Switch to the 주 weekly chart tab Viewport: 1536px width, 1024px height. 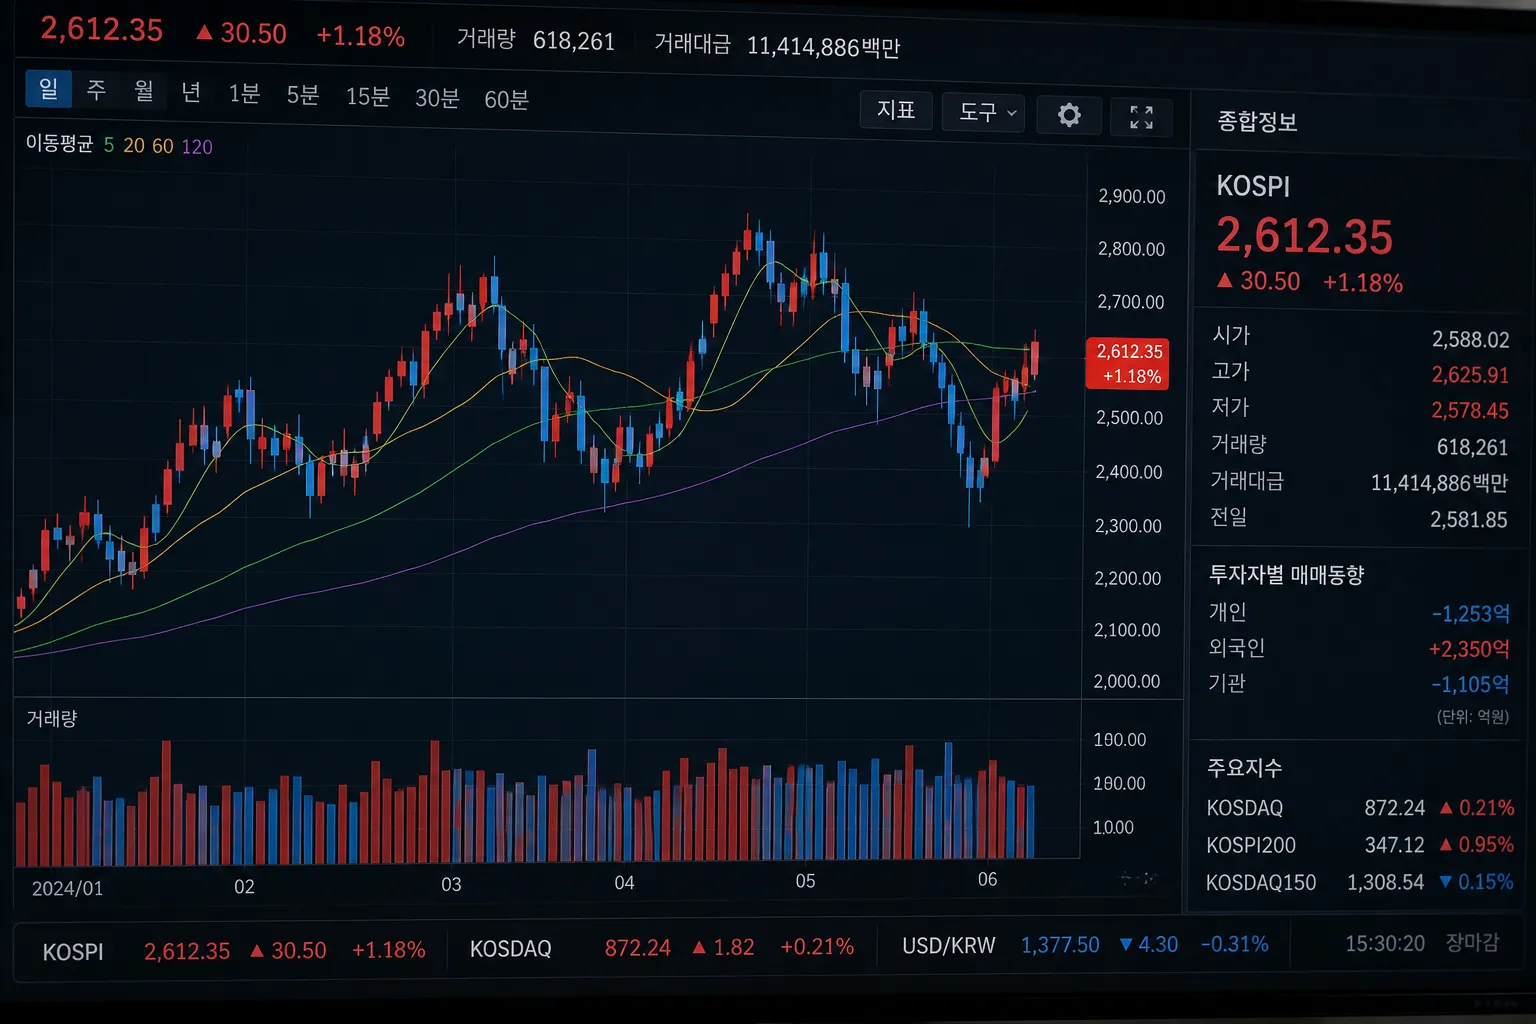[96, 90]
